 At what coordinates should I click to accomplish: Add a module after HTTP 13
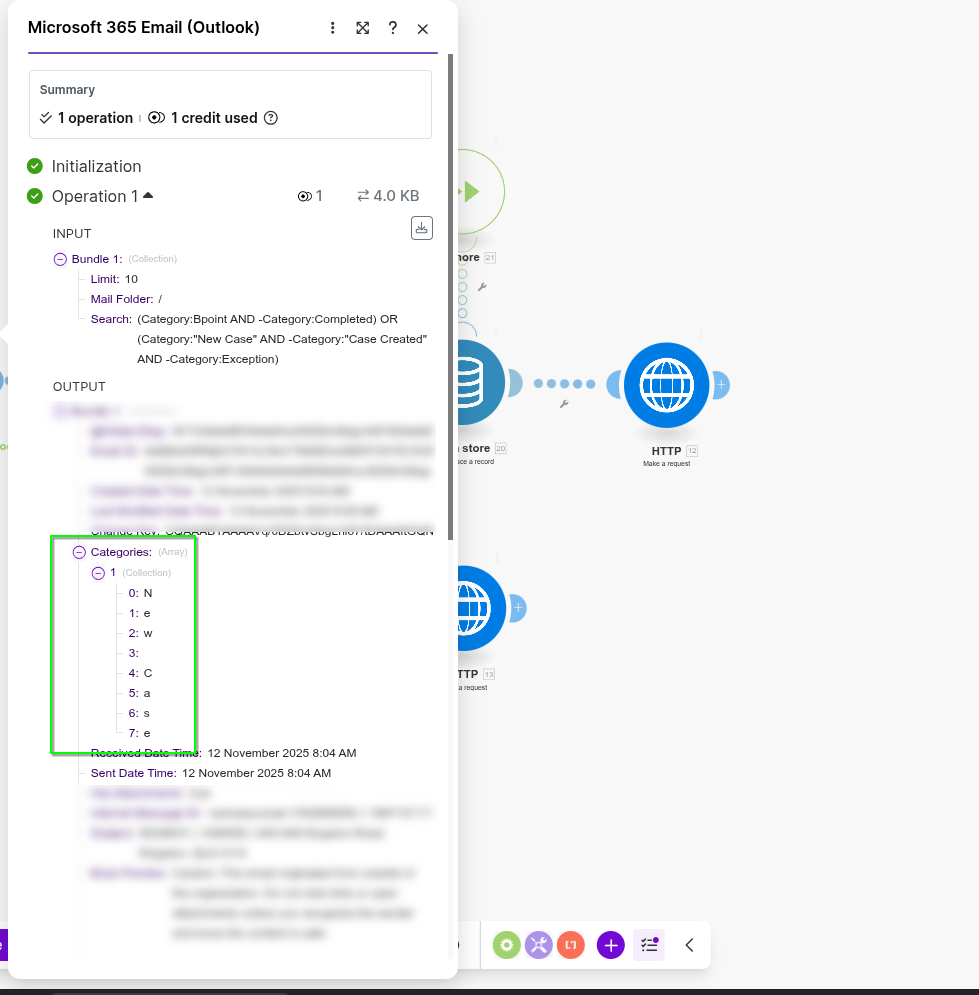pyautogui.click(x=518, y=608)
